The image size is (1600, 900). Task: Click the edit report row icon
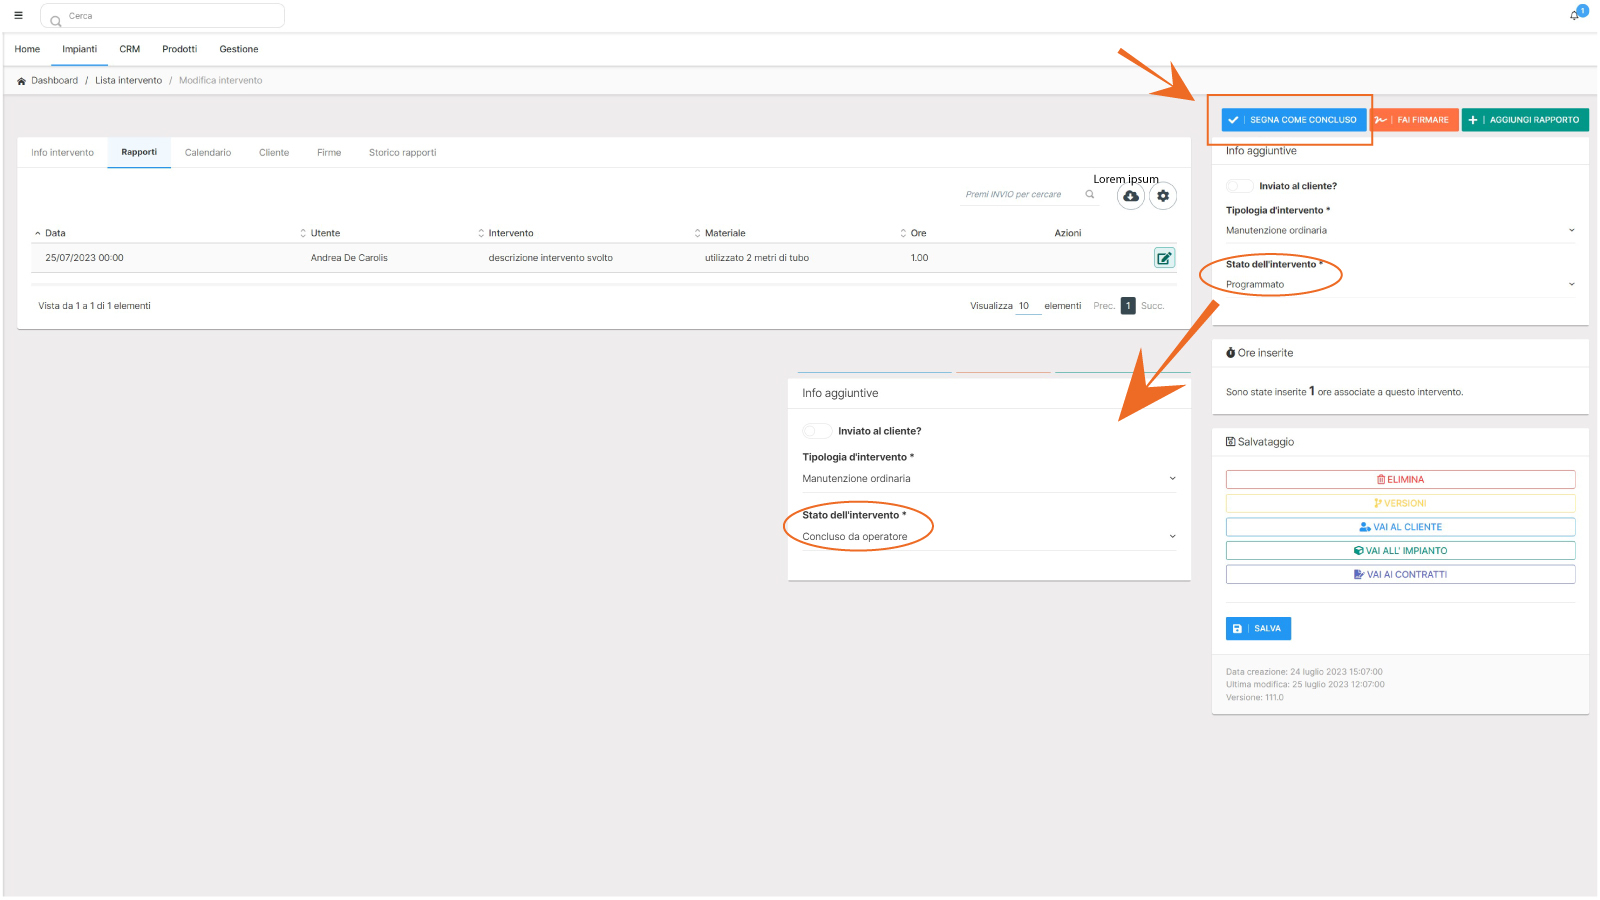pyautogui.click(x=1164, y=258)
